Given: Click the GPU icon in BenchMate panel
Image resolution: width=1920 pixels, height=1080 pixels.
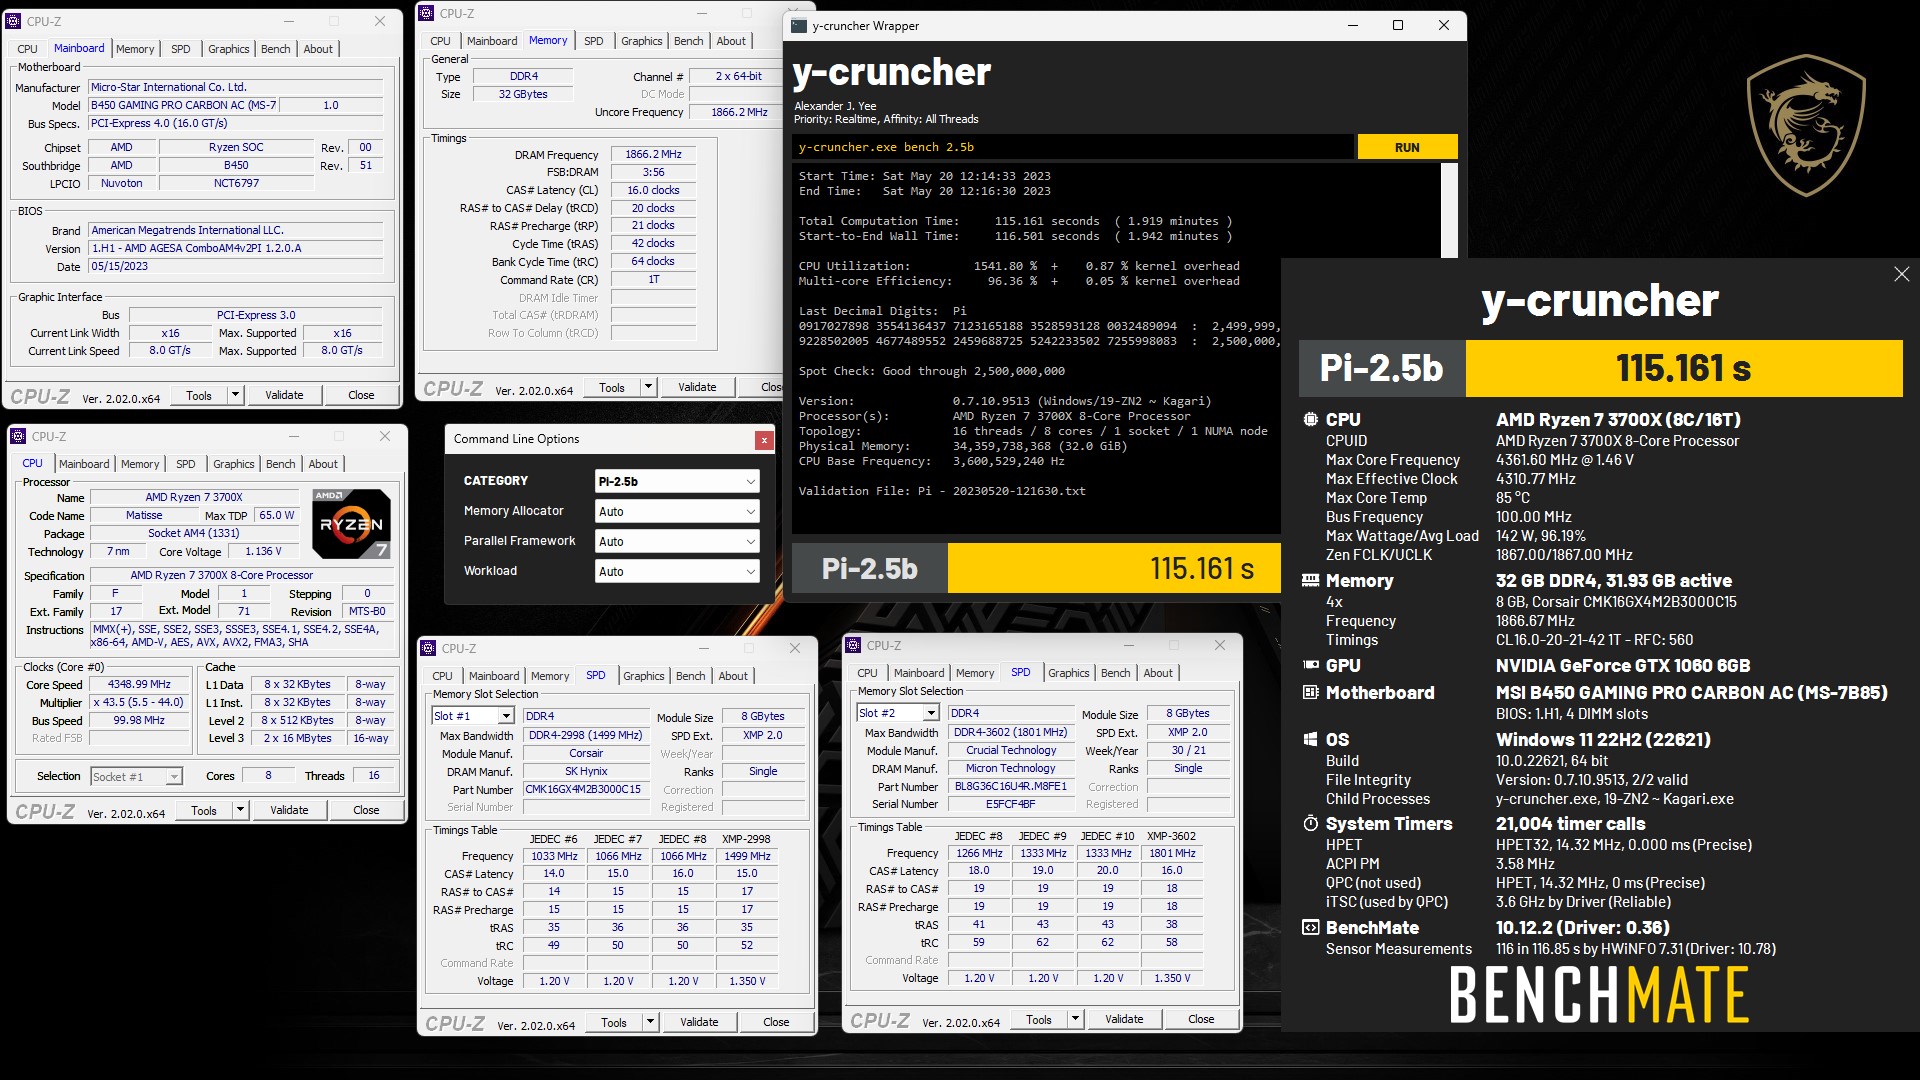Looking at the screenshot, I should tap(1310, 665).
